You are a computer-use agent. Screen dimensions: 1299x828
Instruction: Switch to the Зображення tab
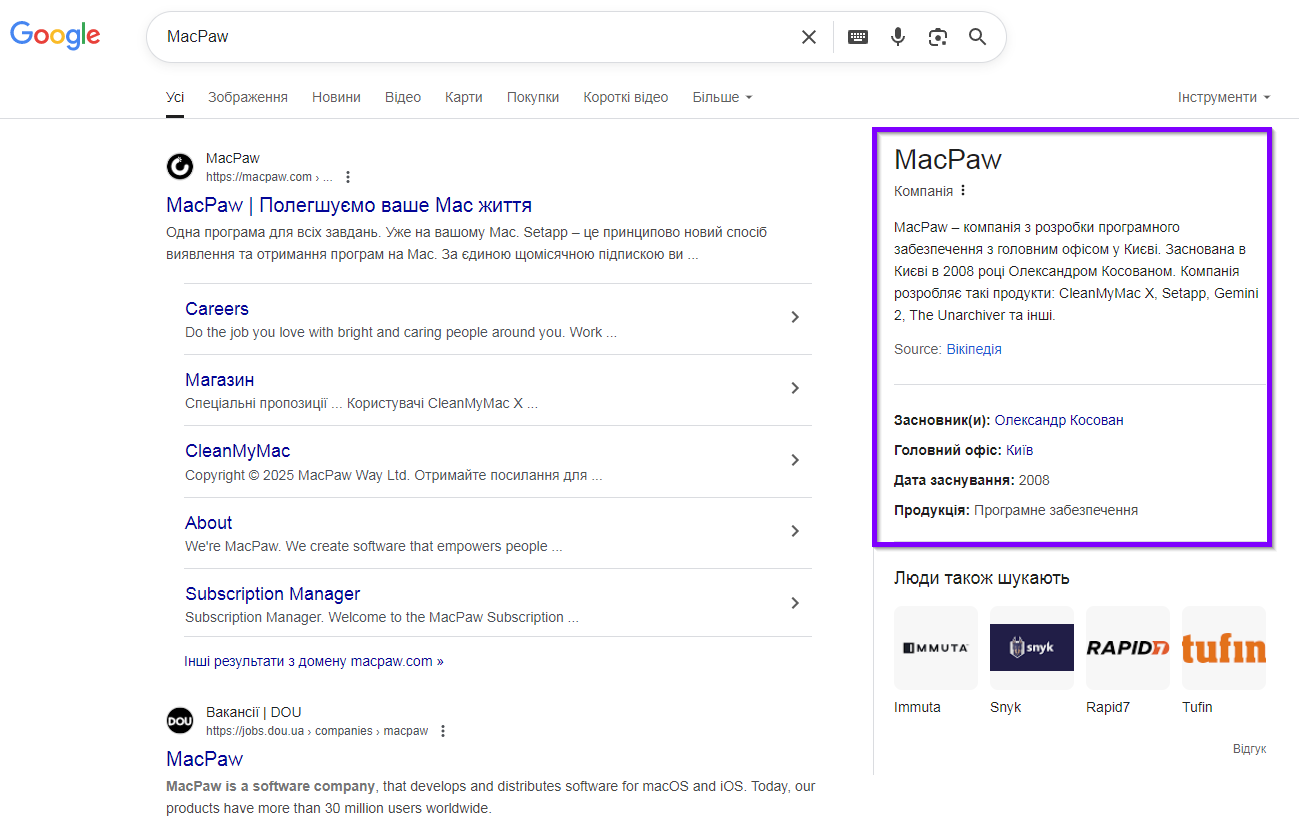(x=248, y=97)
